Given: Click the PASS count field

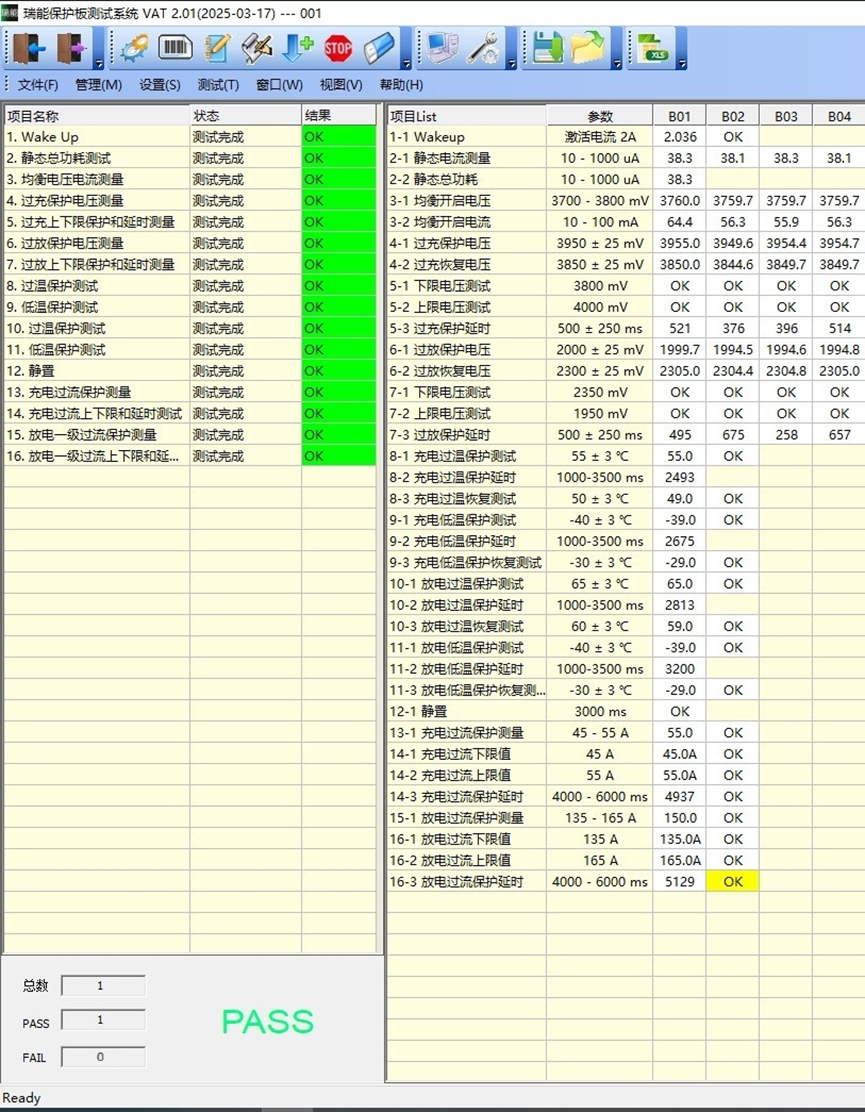Looking at the screenshot, I should pos(104,1020).
